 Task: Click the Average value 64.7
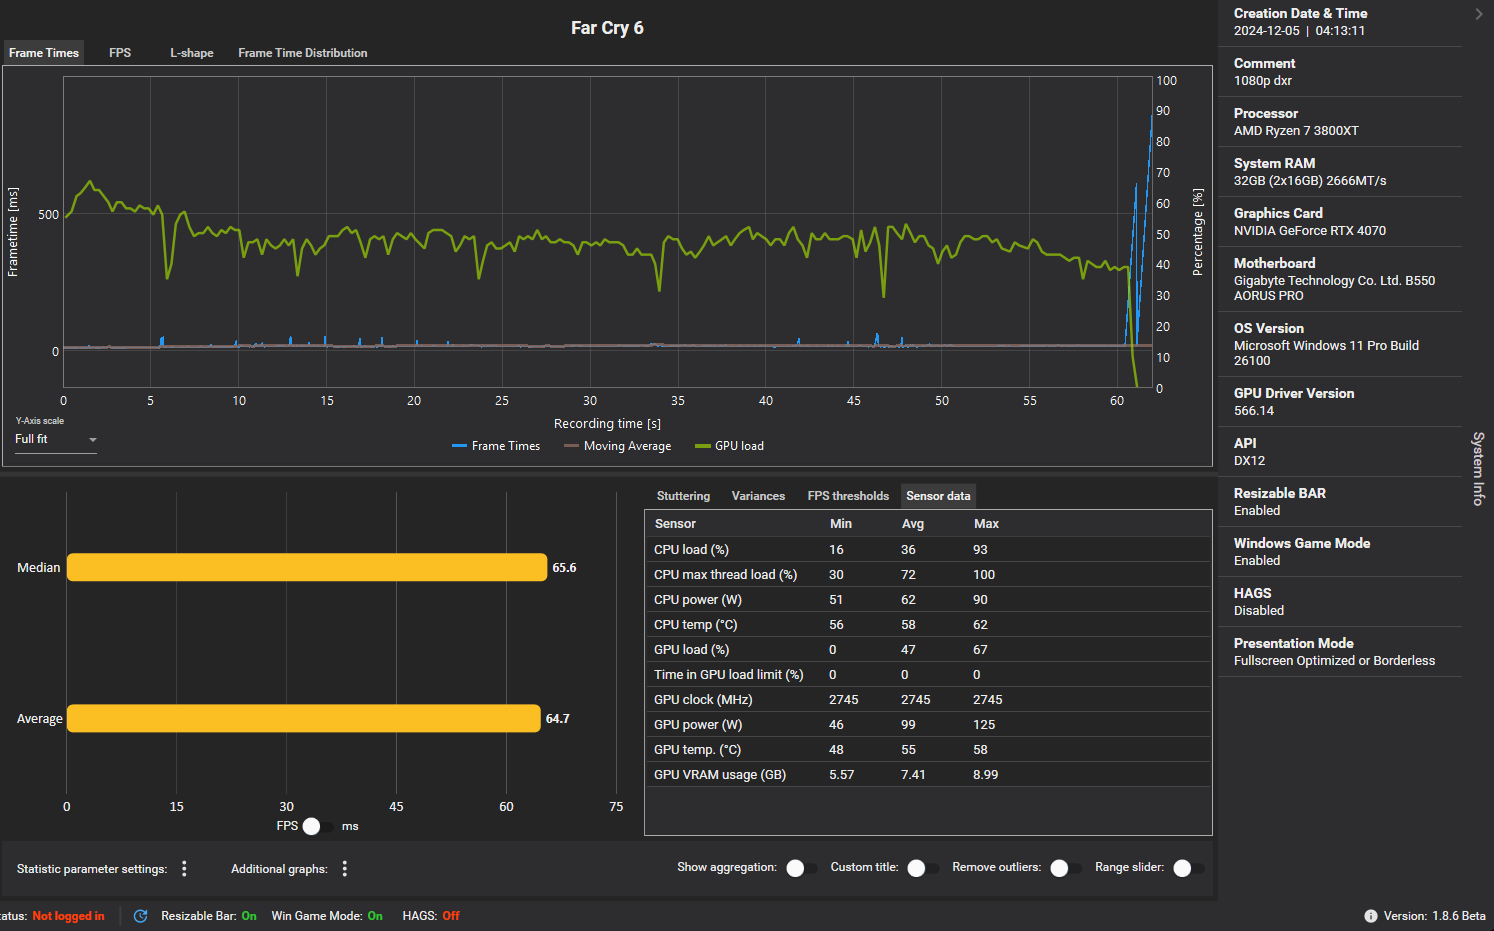pyautogui.click(x=558, y=719)
